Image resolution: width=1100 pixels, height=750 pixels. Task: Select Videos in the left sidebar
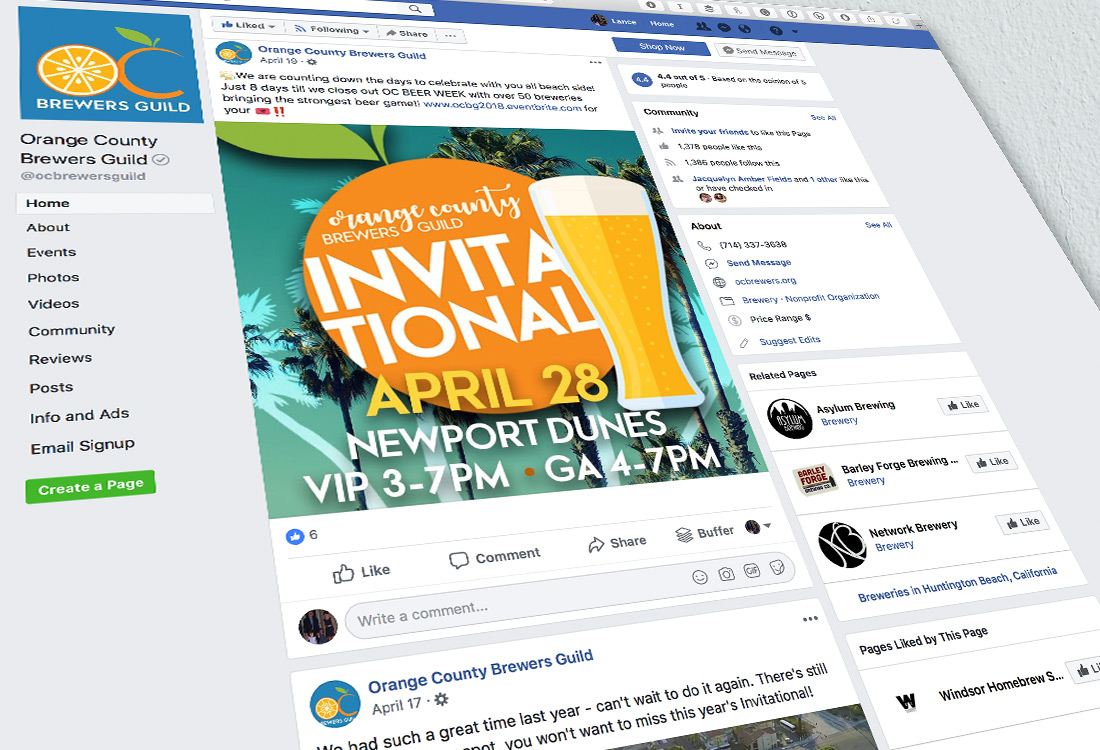53,304
